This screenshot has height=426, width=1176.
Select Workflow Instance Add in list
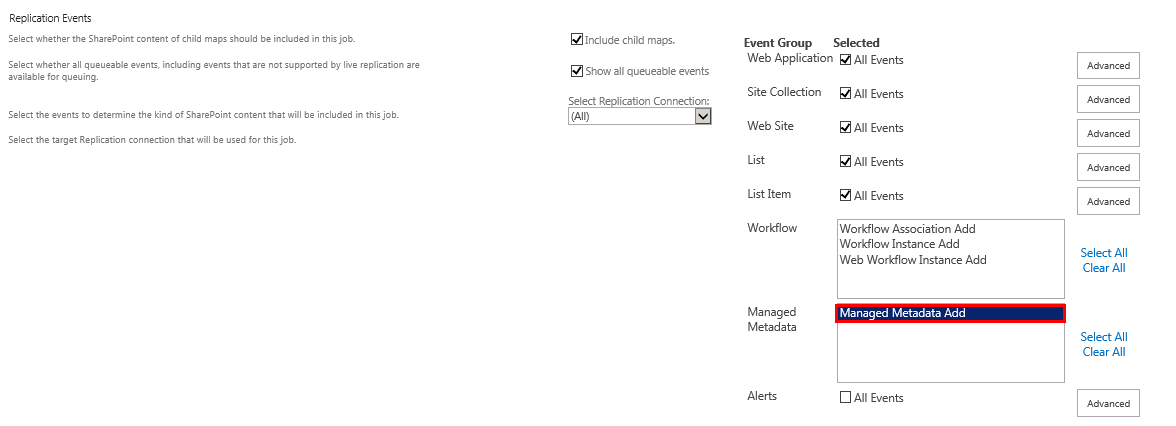click(899, 244)
